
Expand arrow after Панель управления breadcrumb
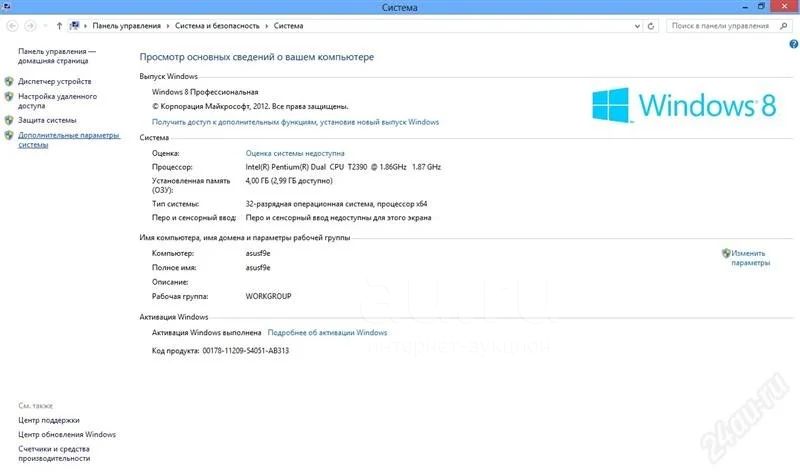[x=167, y=26]
